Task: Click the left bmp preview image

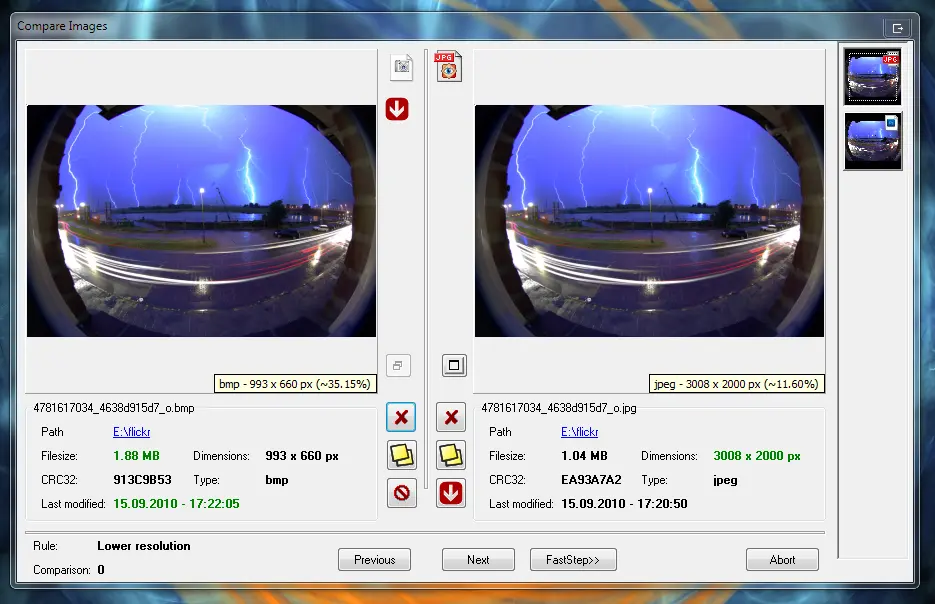Action: click(202, 221)
